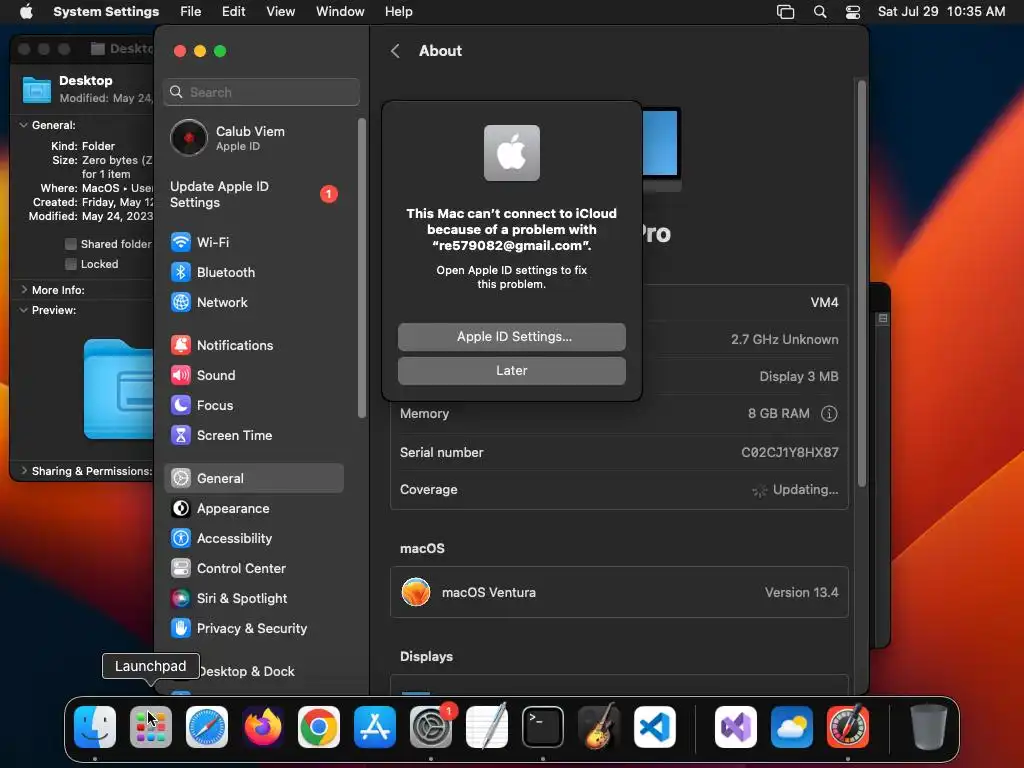Open Finder from the Dock
Image resolution: width=1024 pixels, height=768 pixels.
pyautogui.click(x=95, y=727)
